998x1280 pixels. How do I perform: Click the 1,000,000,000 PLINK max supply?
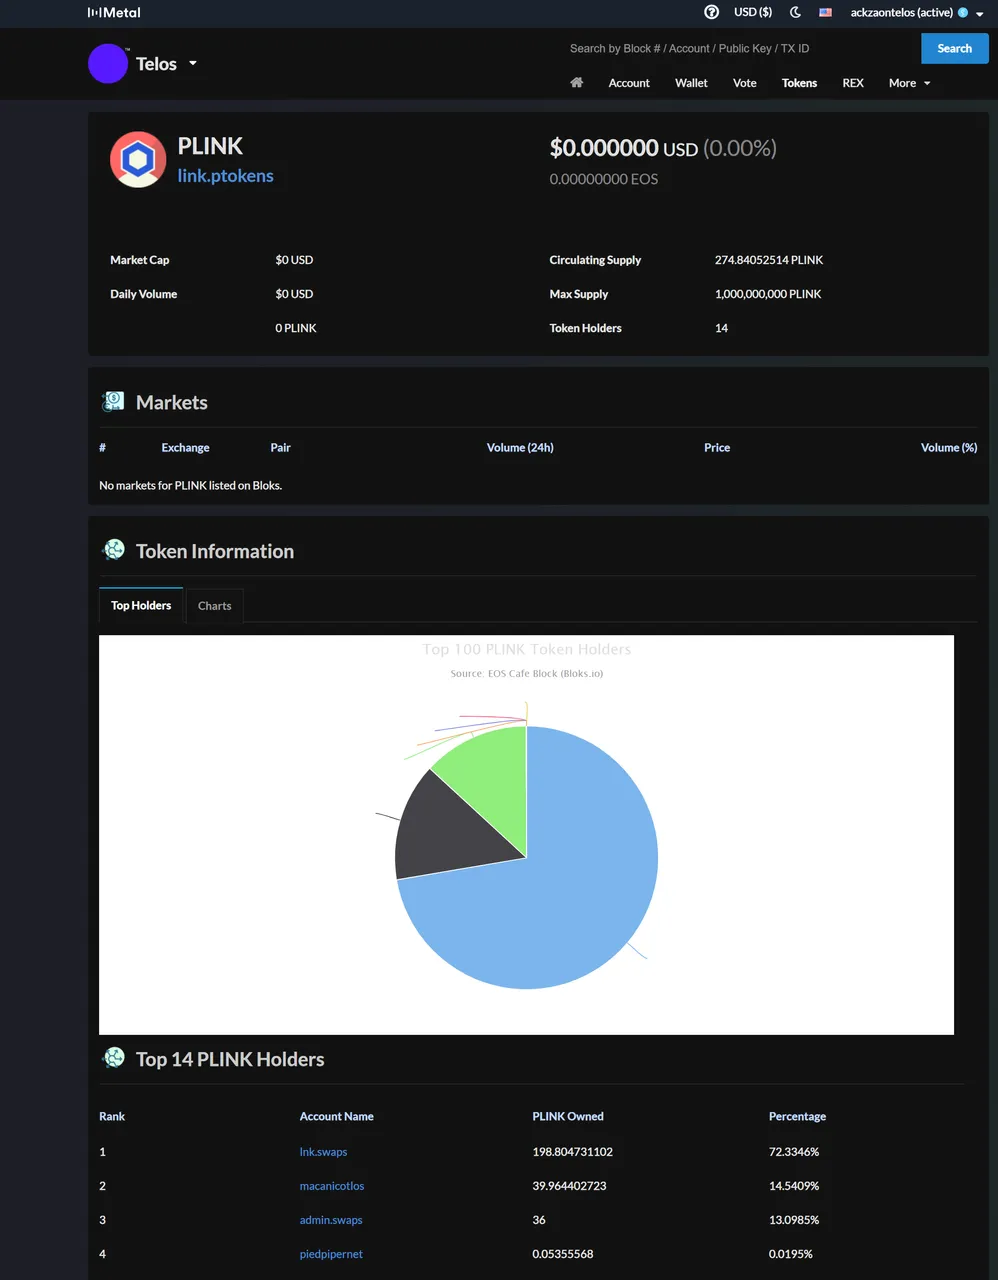click(768, 294)
